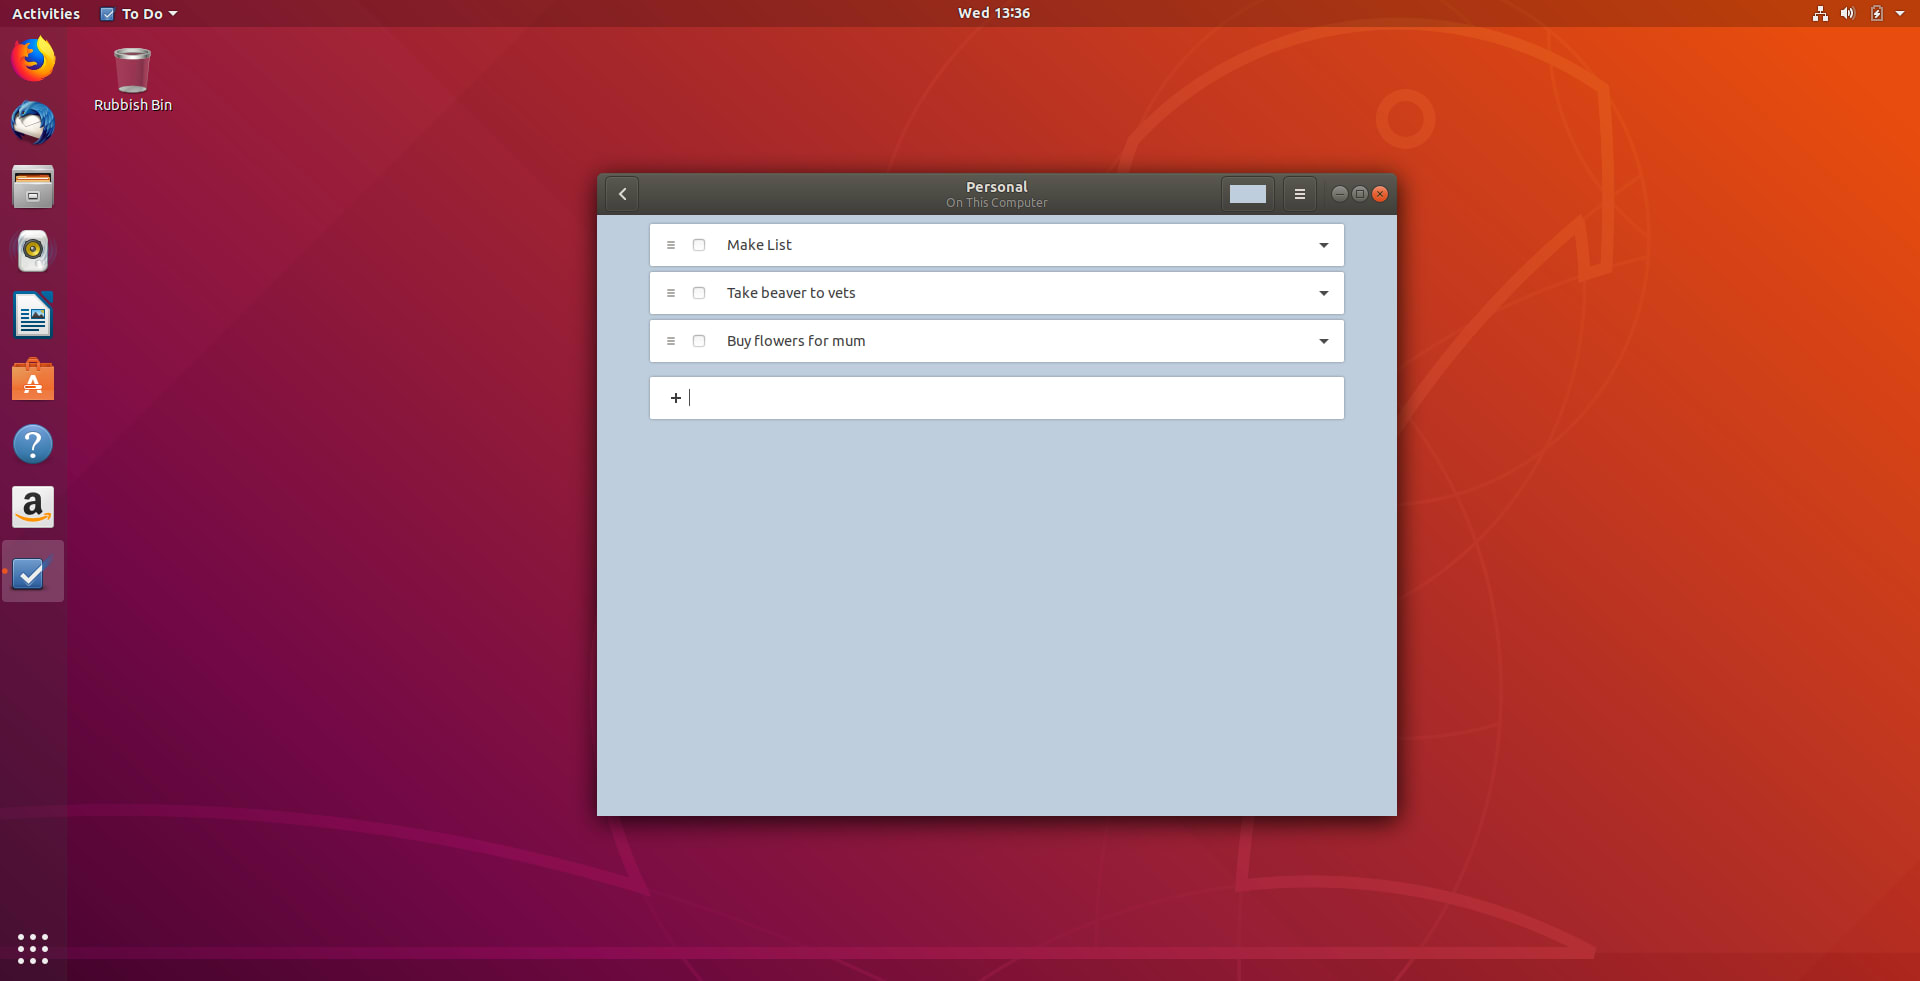Screen dimensions: 1920x981
Task: Open Rhythmbox from the dock
Action: [x=33, y=251]
